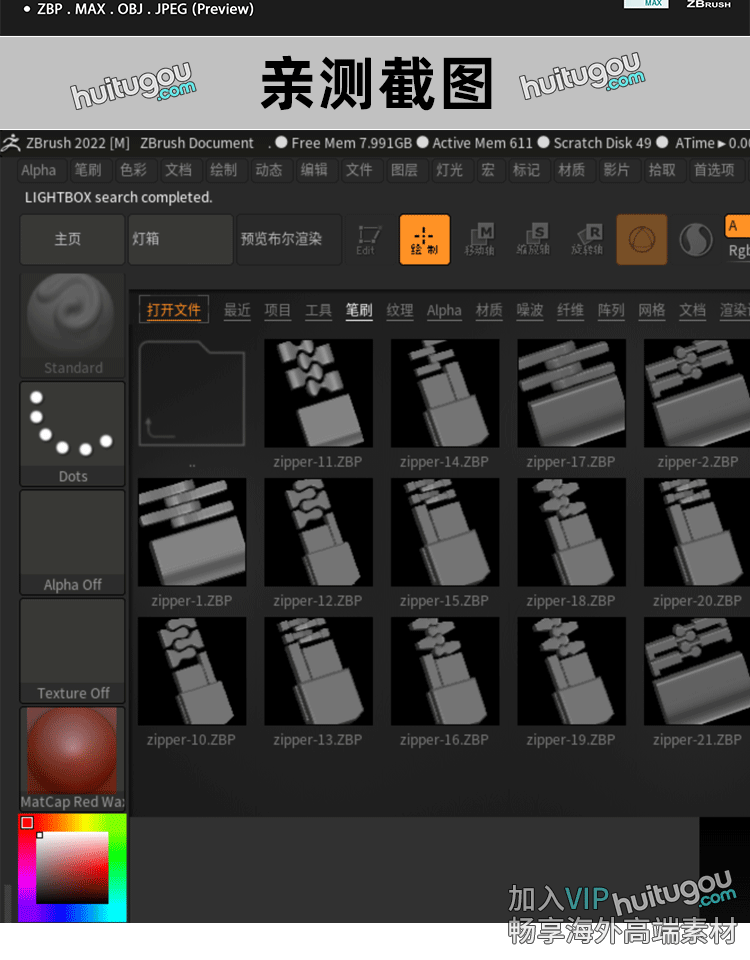Image resolution: width=750 pixels, height=960 pixels.
Task: Toggle the orange A button
Action: (x=737, y=226)
